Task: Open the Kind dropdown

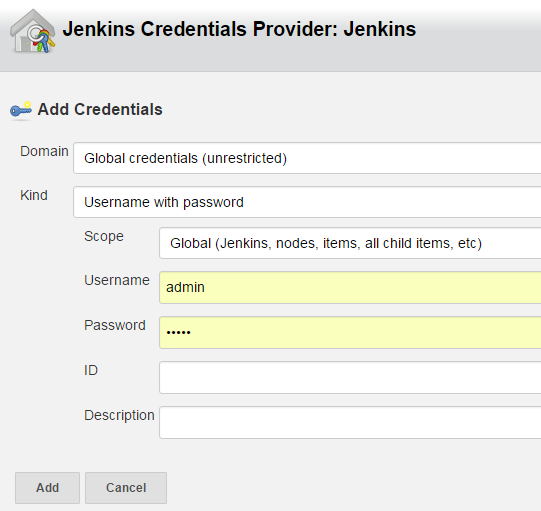Action: click(x=307, y=202)
